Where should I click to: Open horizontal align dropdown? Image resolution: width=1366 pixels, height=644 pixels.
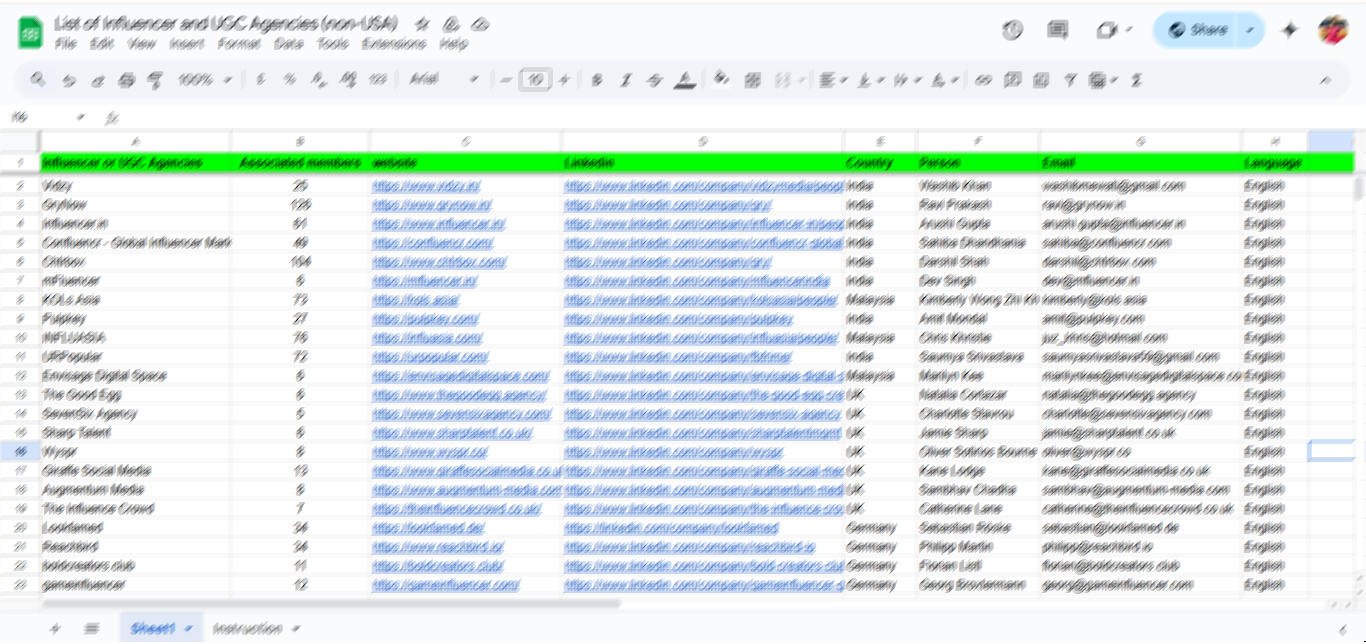(833, 80)
